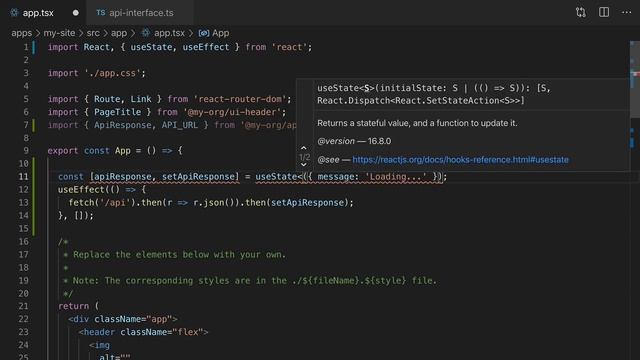Click the symbol icon beside App breadcrumb
The width and height of the screenshot is (640, 360).
(204, 33)
